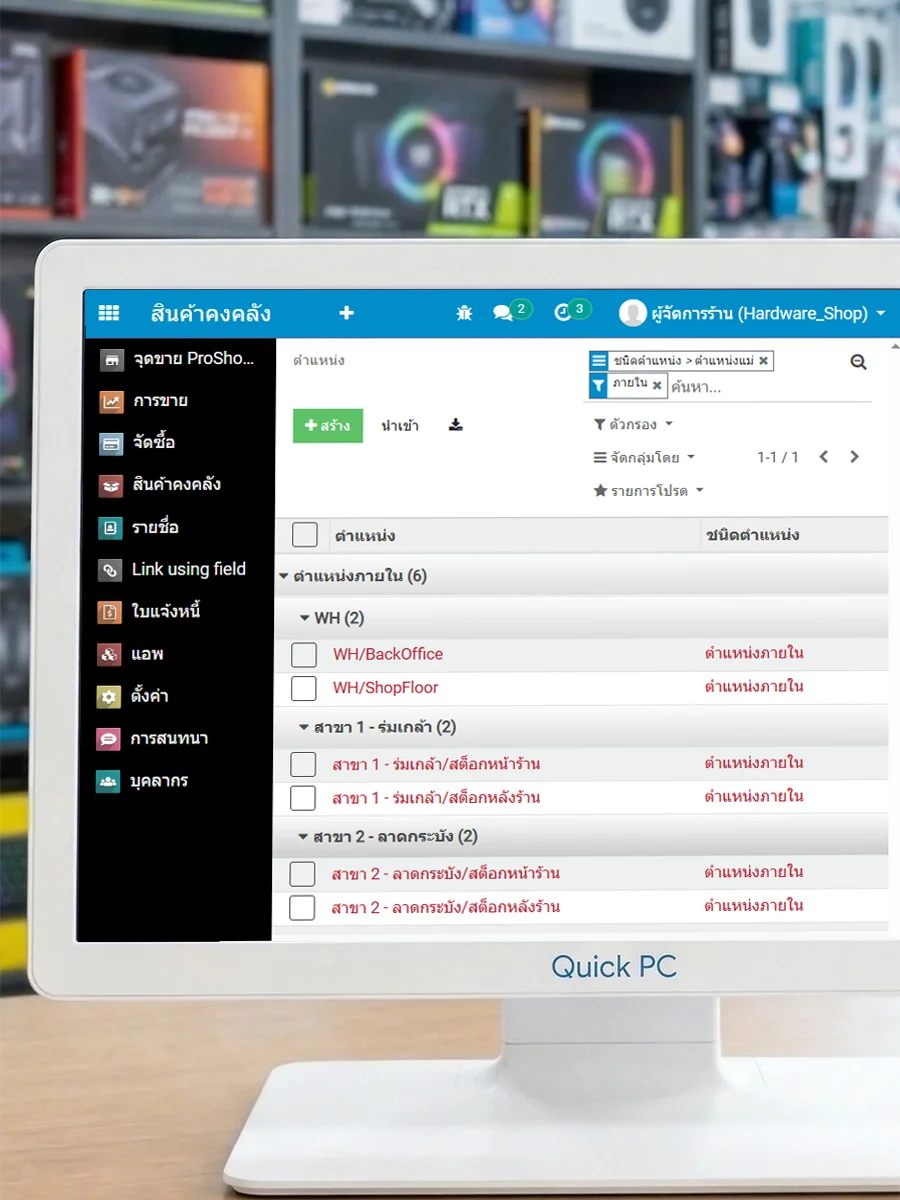This screenshot has height=1200, width=900.
Task: Check the WH/BackOffice row checkbox
Action: 304,655
